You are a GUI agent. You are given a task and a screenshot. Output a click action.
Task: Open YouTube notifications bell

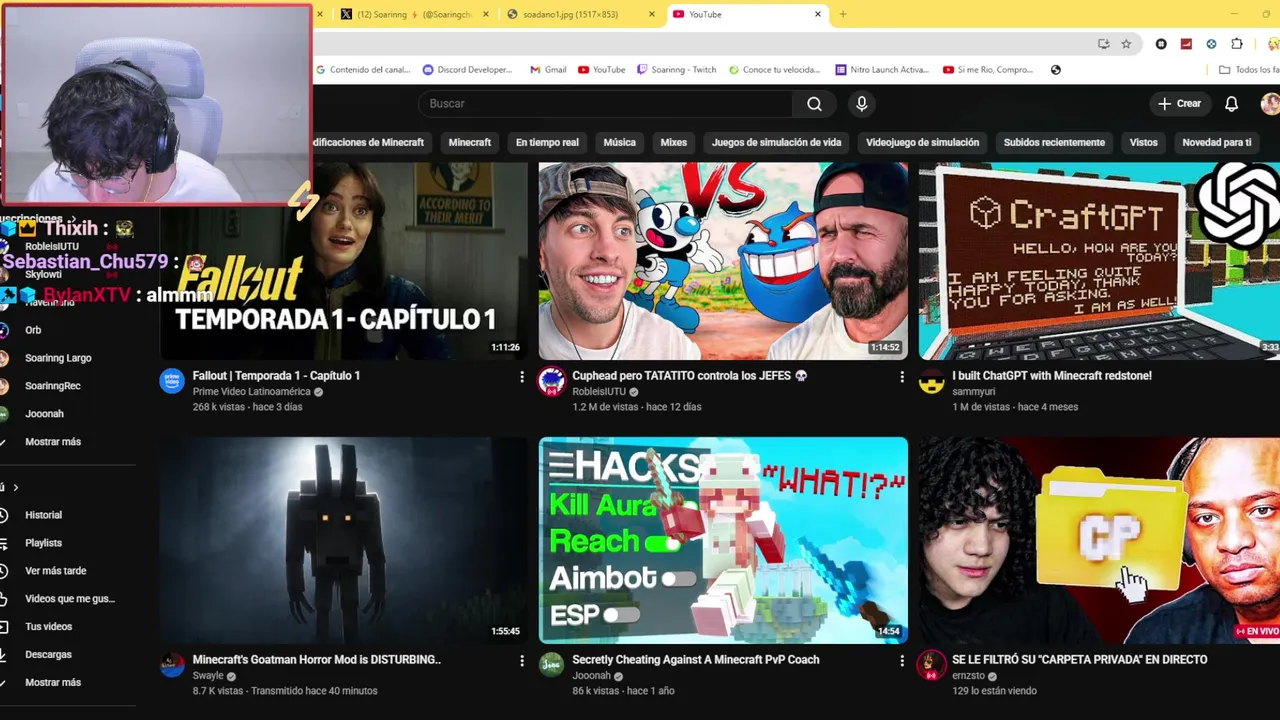pyautogui.click(x=1232, y=104)
